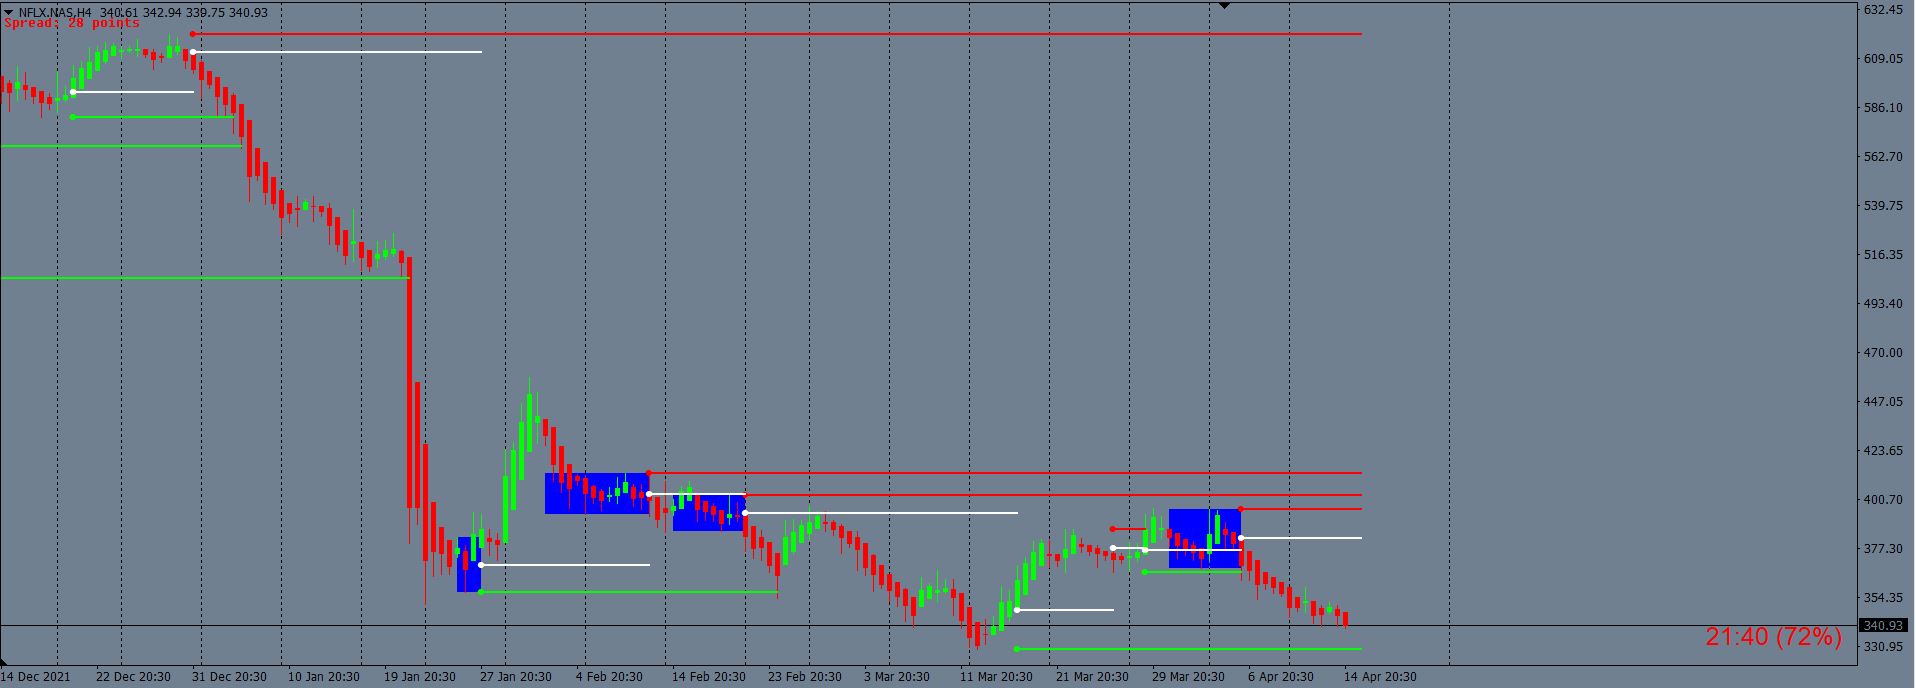
Task: Click the 14 Apr 20:30 time label
Action: pos(1379,677)
